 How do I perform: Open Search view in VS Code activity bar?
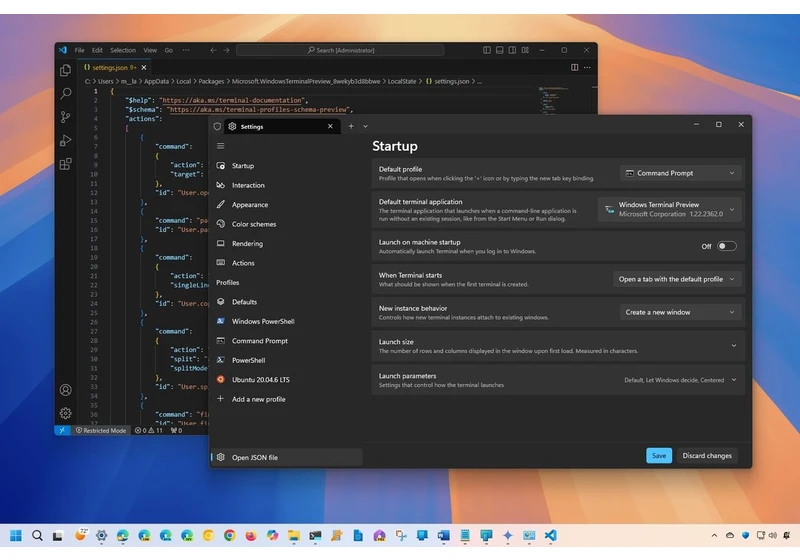(65, 93)
